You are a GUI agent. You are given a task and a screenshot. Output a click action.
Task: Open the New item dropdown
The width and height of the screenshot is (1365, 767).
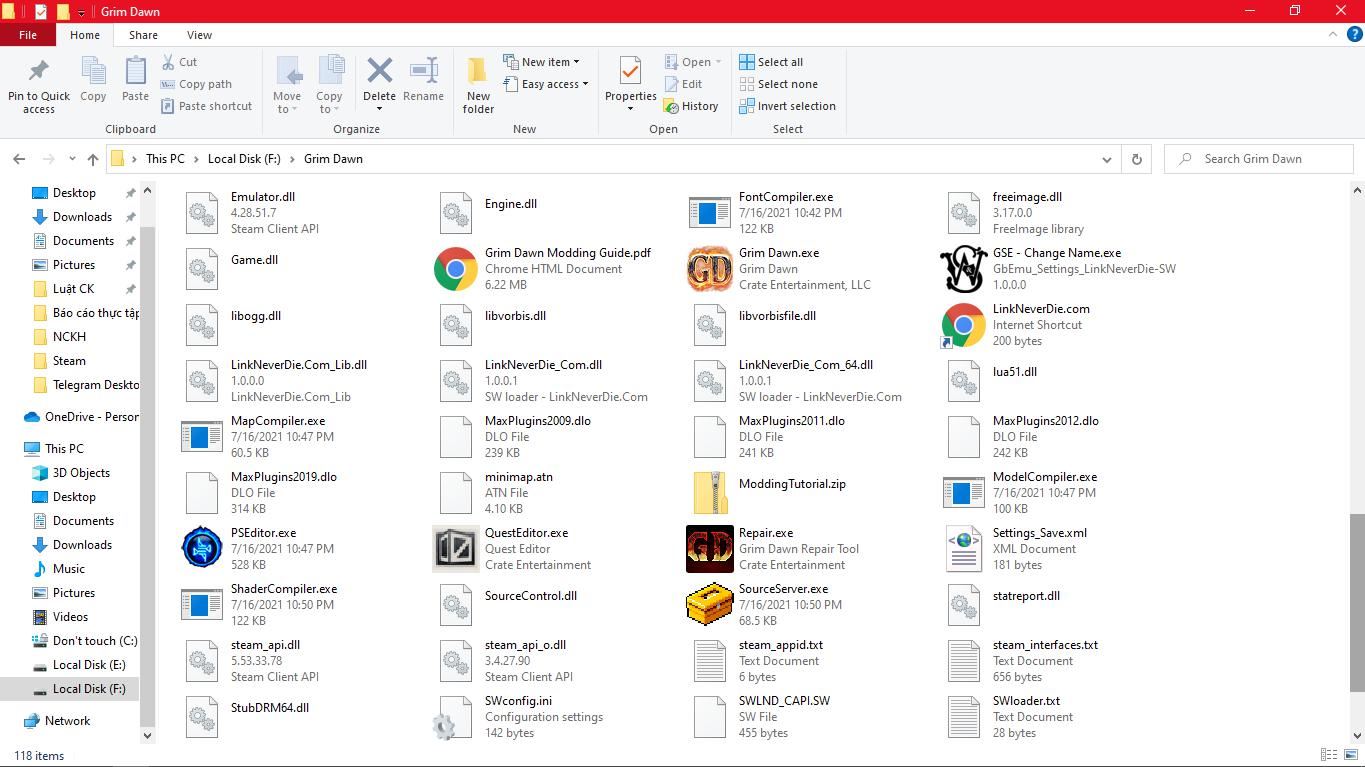[547, 62]
